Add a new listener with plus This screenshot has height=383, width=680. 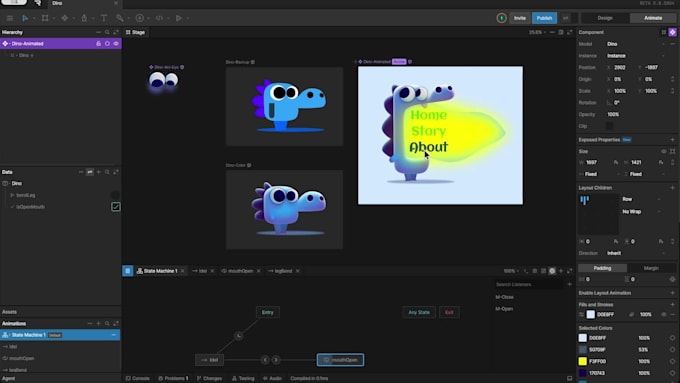(x=569, y=285)
